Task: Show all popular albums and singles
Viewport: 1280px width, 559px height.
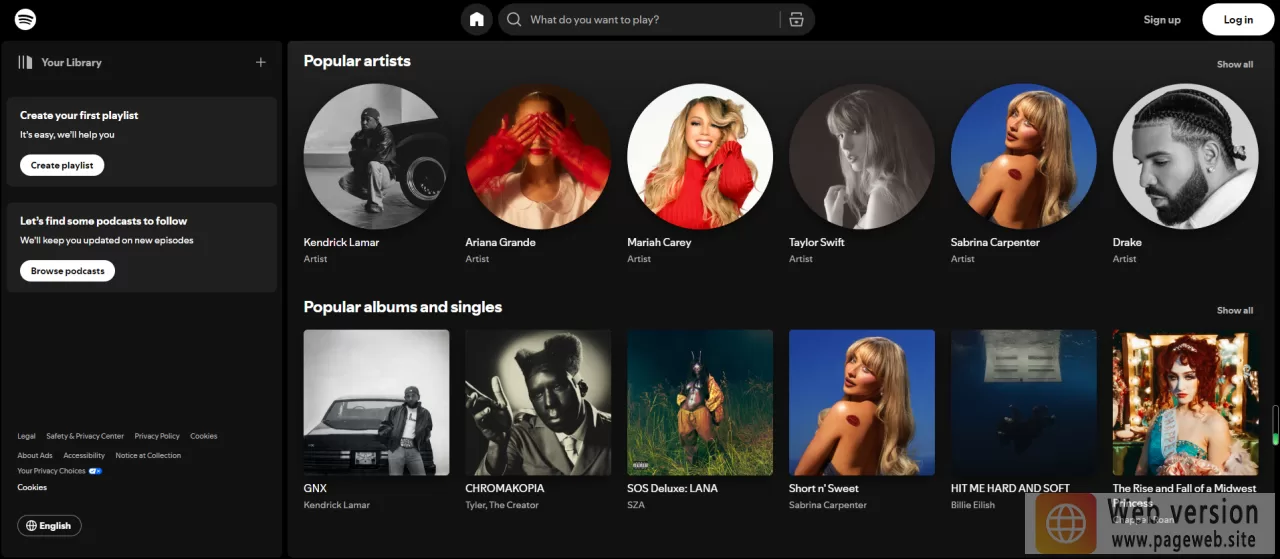Action: pyautogui.click(x=1234, y=310)
